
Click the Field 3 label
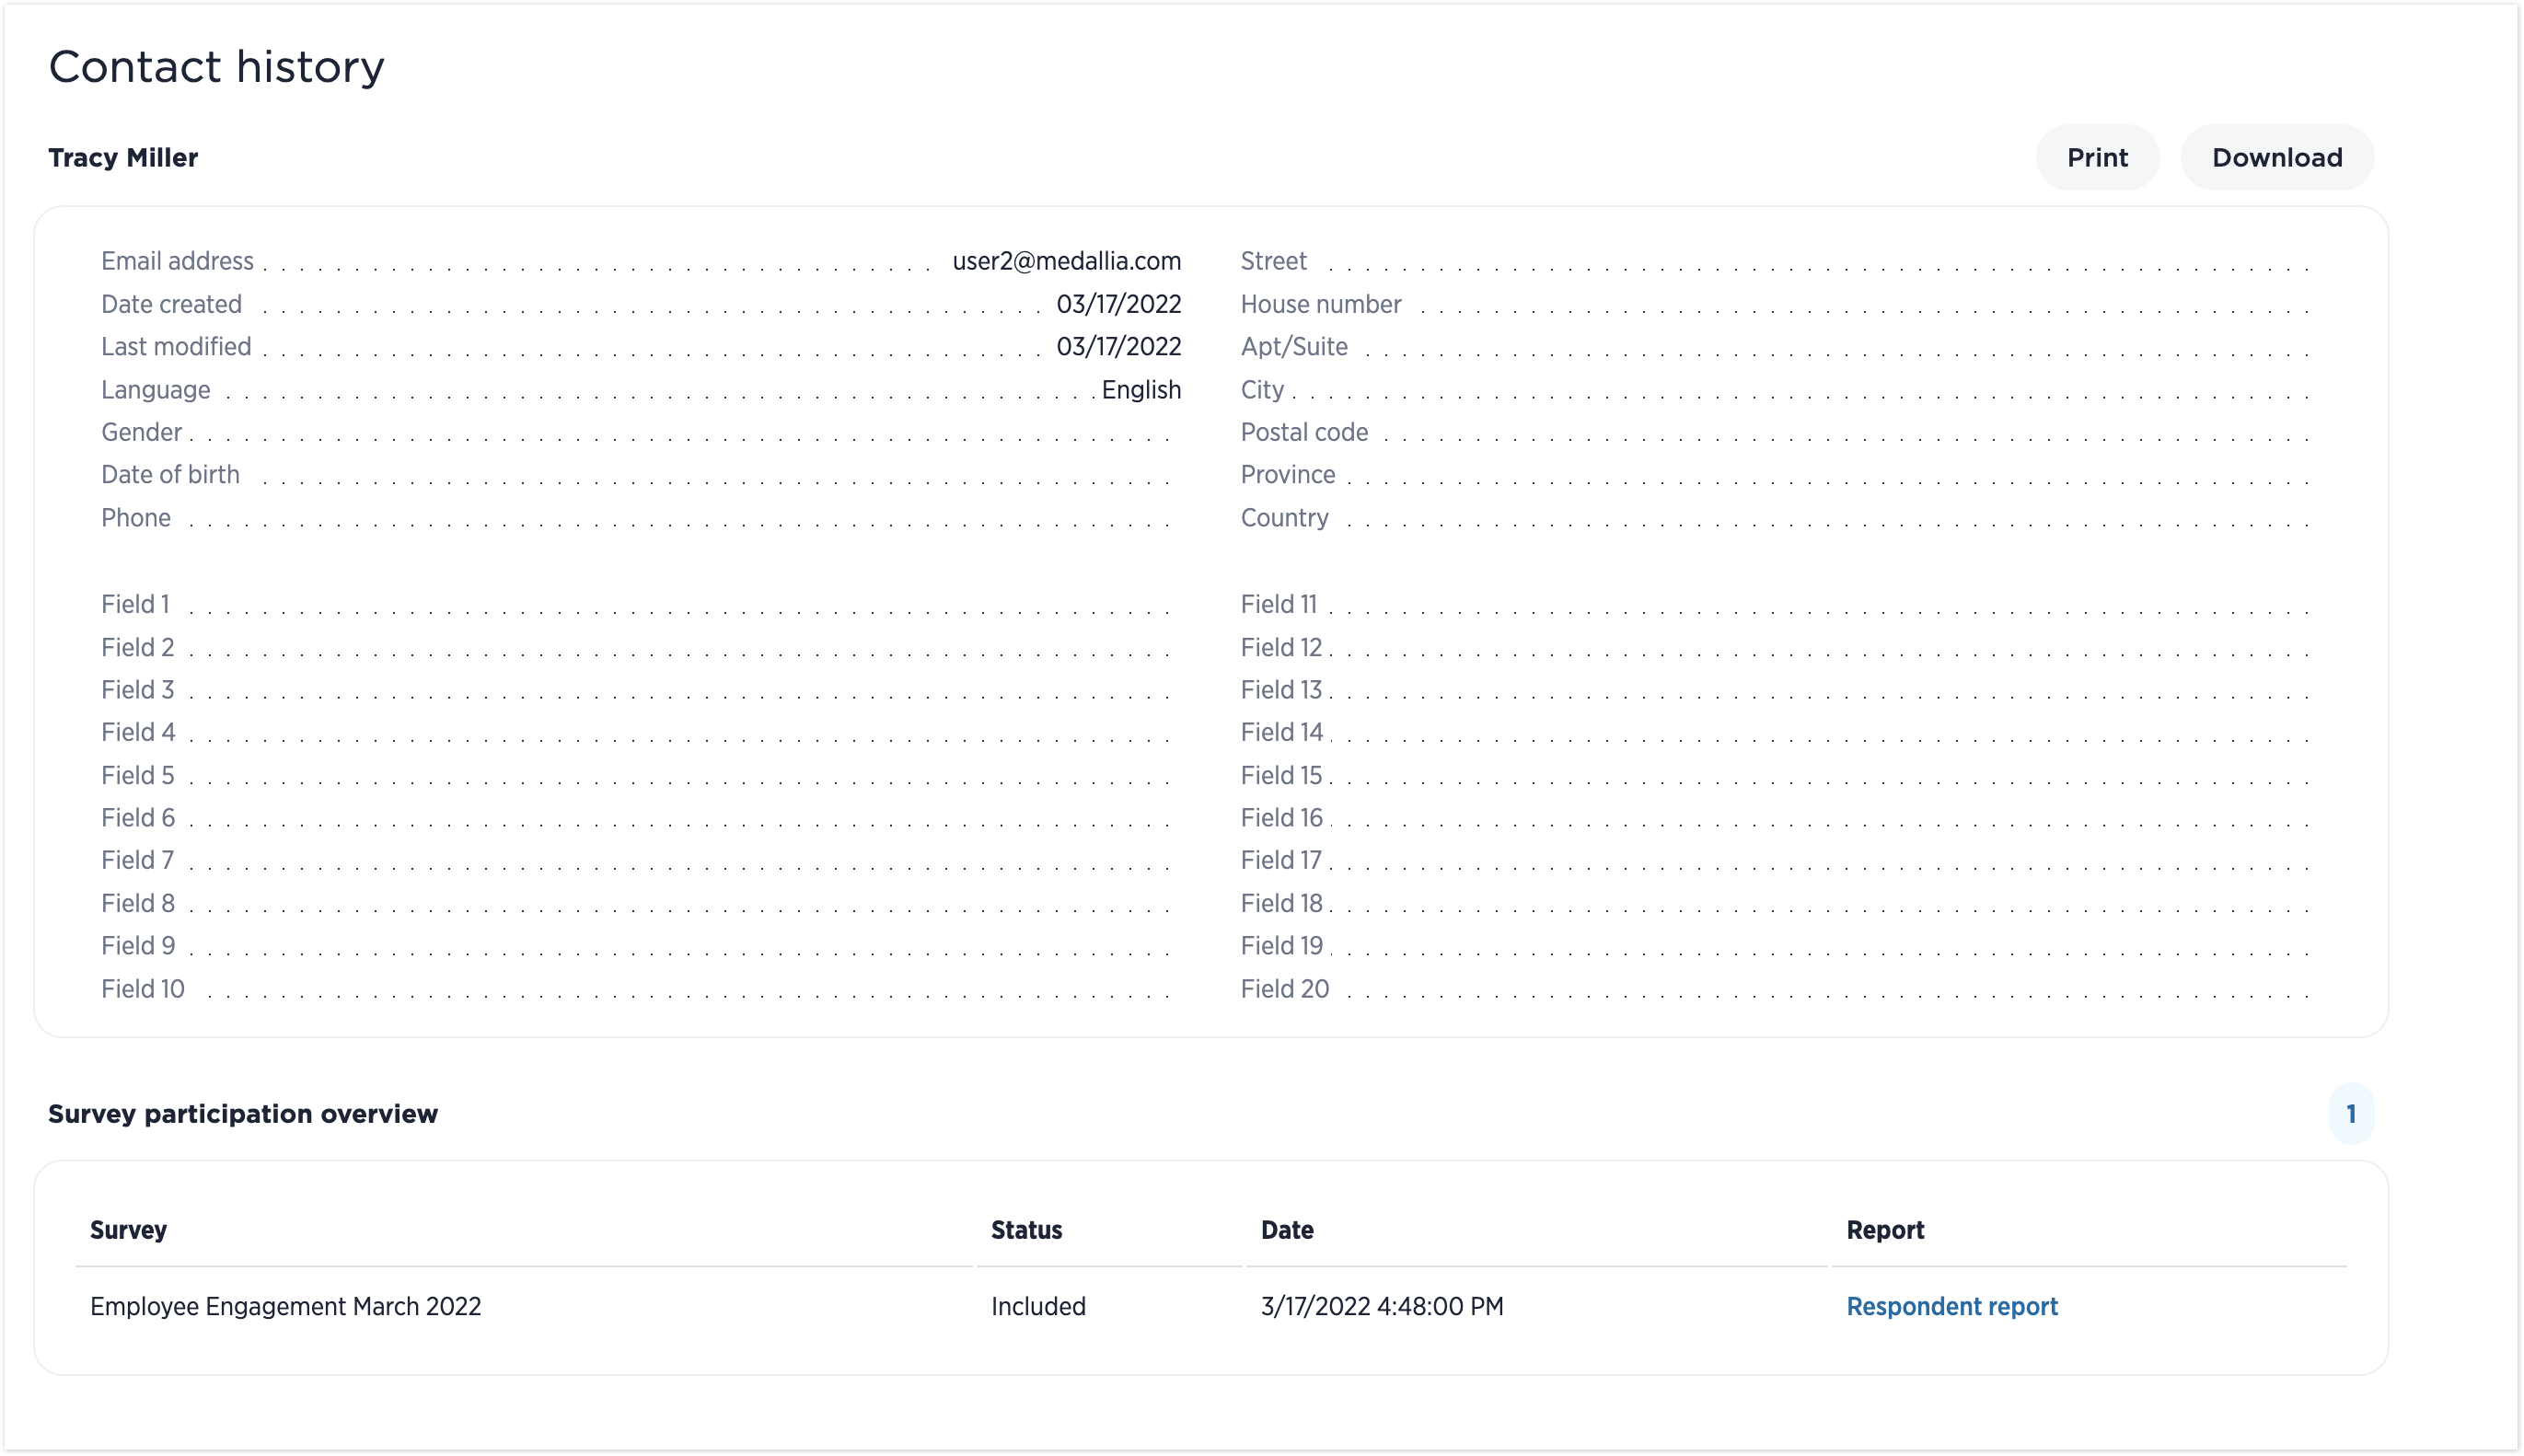click(x=138, y=690)
